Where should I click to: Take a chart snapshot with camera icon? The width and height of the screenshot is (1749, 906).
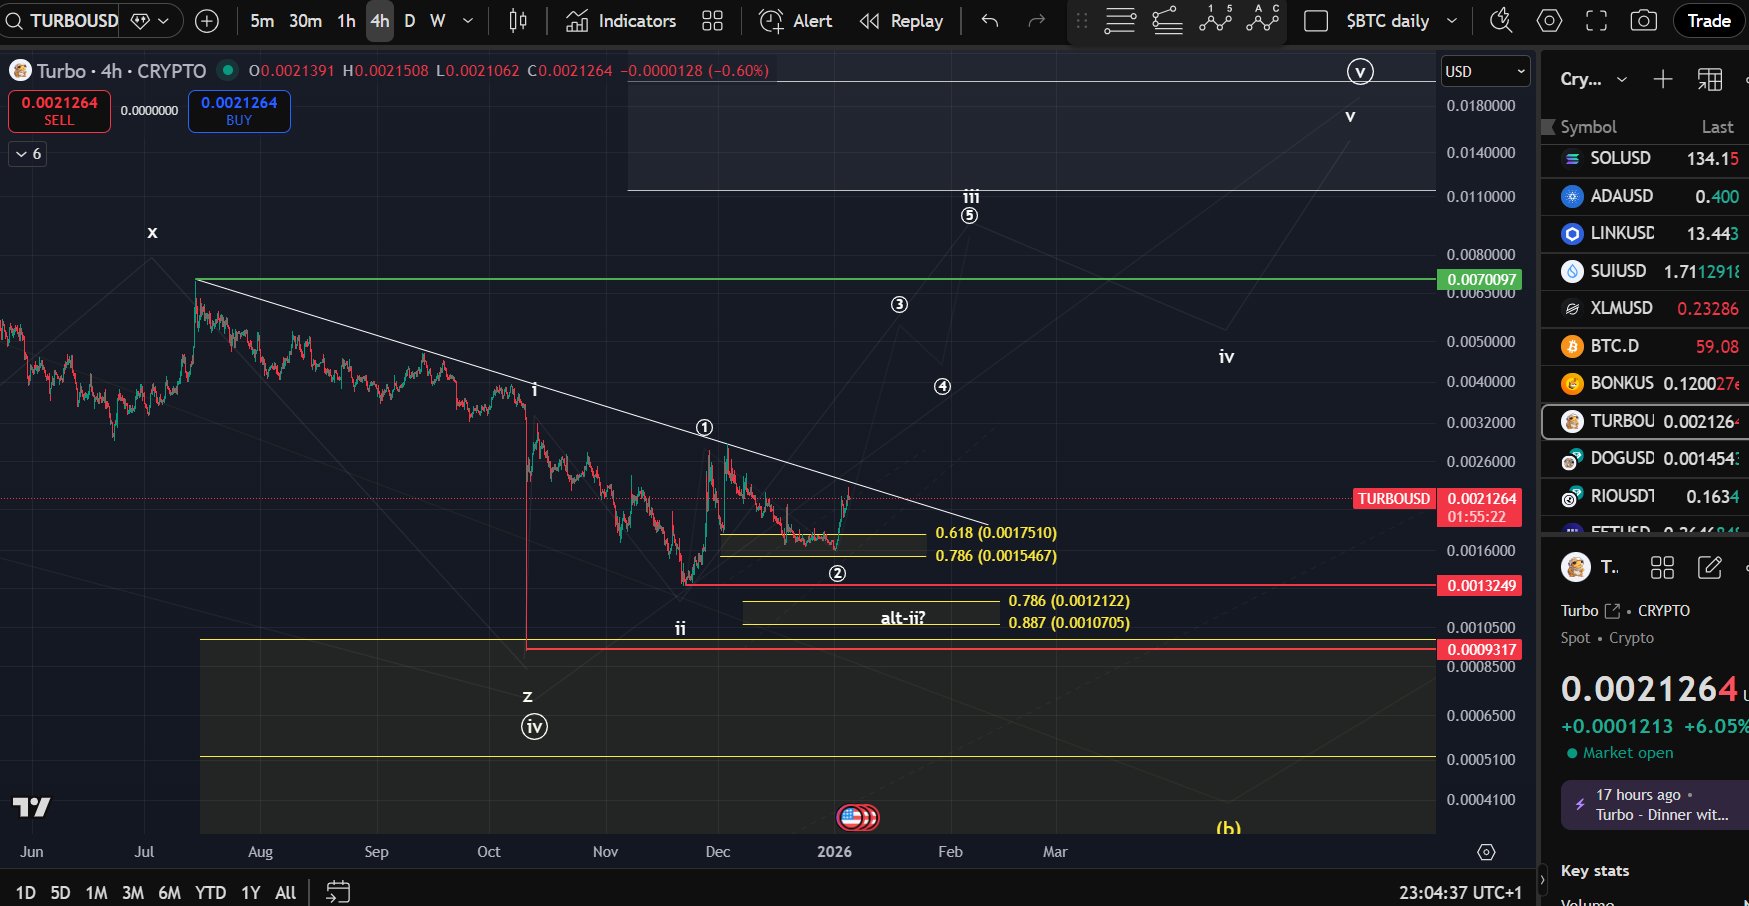click(x=1644, y=20)
